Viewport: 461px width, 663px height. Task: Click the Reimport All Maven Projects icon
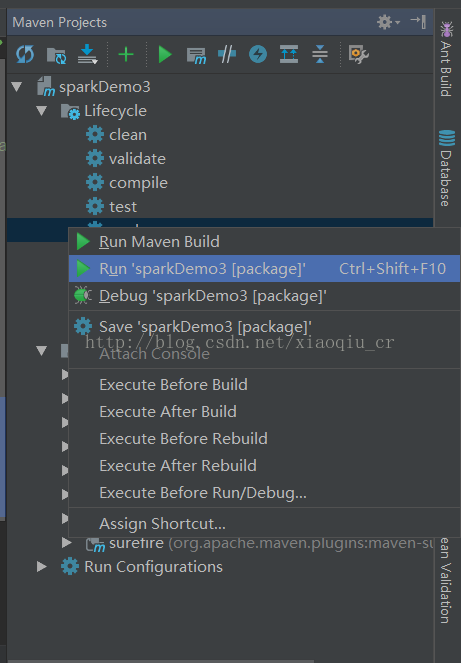[x=25, y=55]
